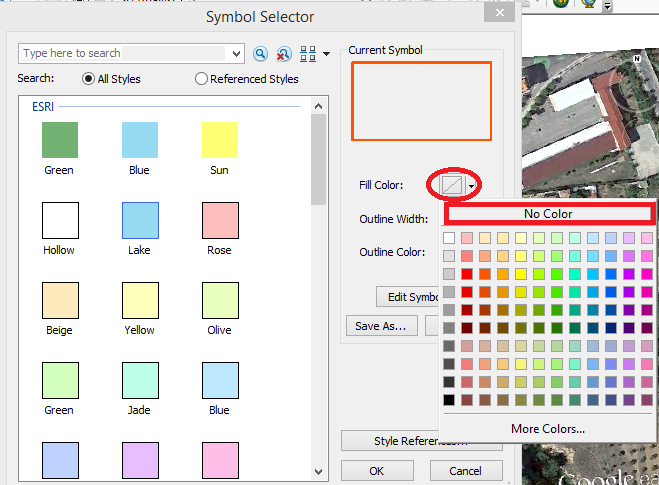Screen dimensions: 659x485
Task: Pick the dark navy swatch in the sixth palette row
Action: coord(611,328)
